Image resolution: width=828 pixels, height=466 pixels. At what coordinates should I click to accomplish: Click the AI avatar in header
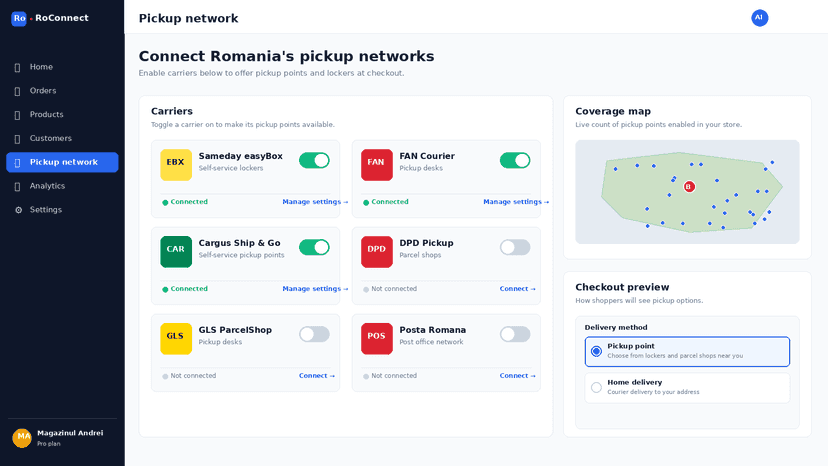click(759, 18)
